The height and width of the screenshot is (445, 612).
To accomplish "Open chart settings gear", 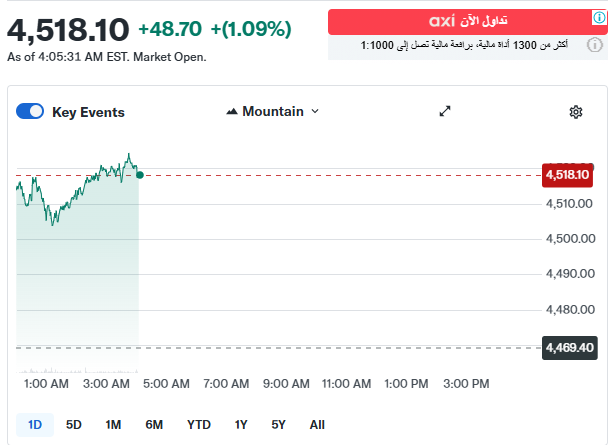I will pos(576,112).
